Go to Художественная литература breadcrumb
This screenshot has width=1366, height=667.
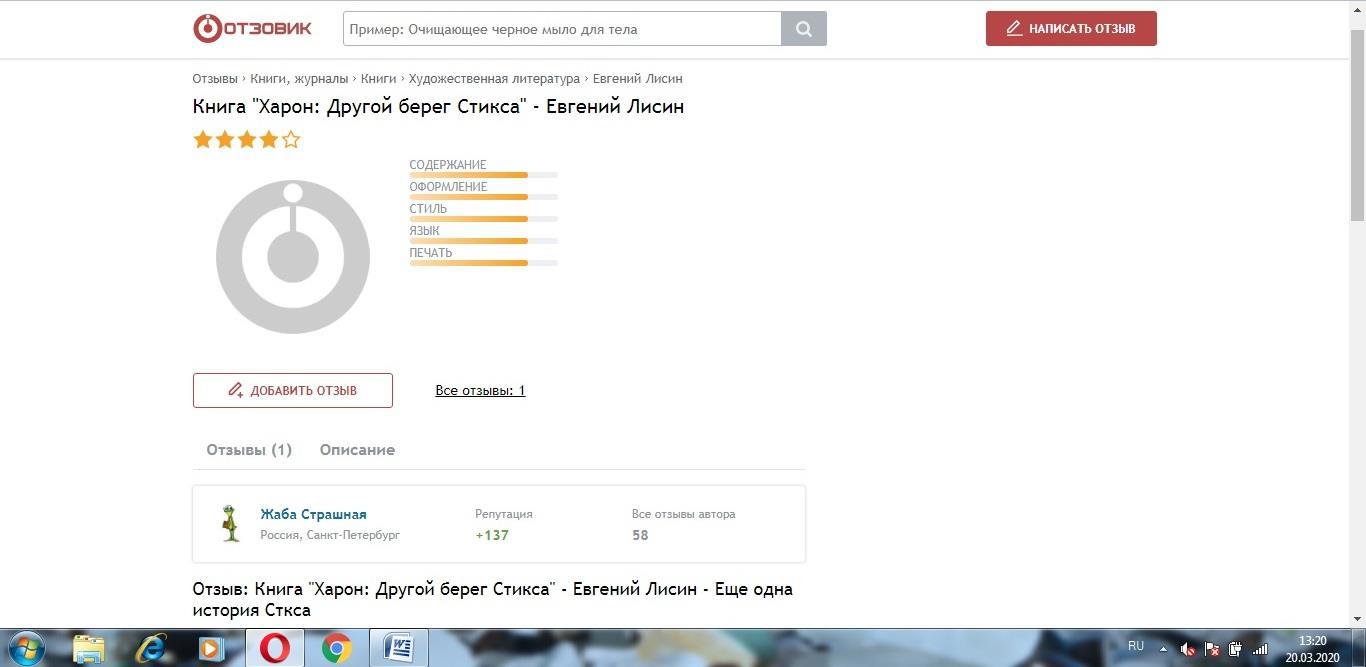coord(494,78)
